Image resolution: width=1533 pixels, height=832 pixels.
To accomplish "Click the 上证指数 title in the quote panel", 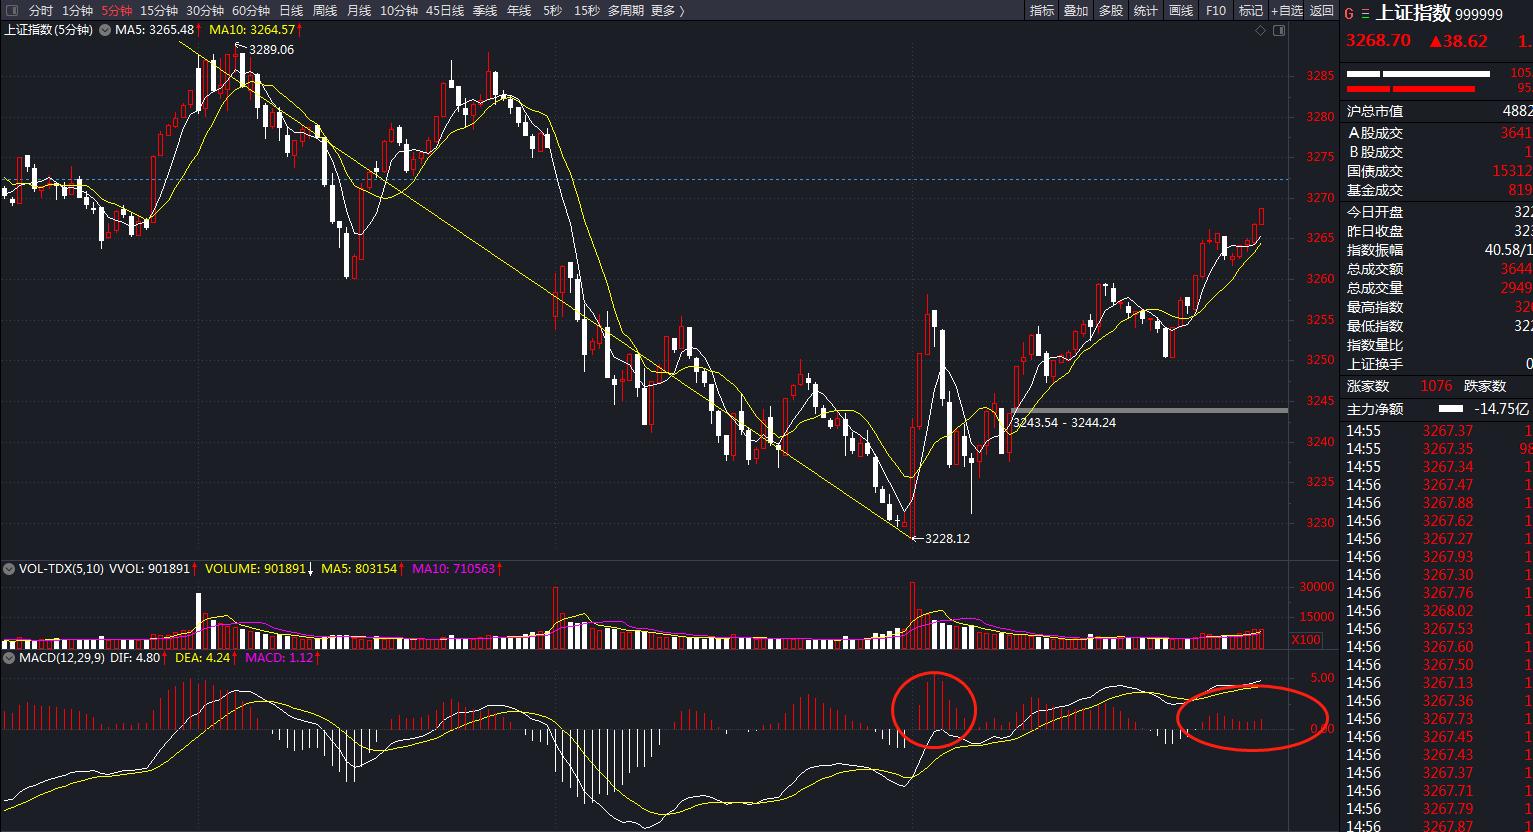I will pos(1414,13).
